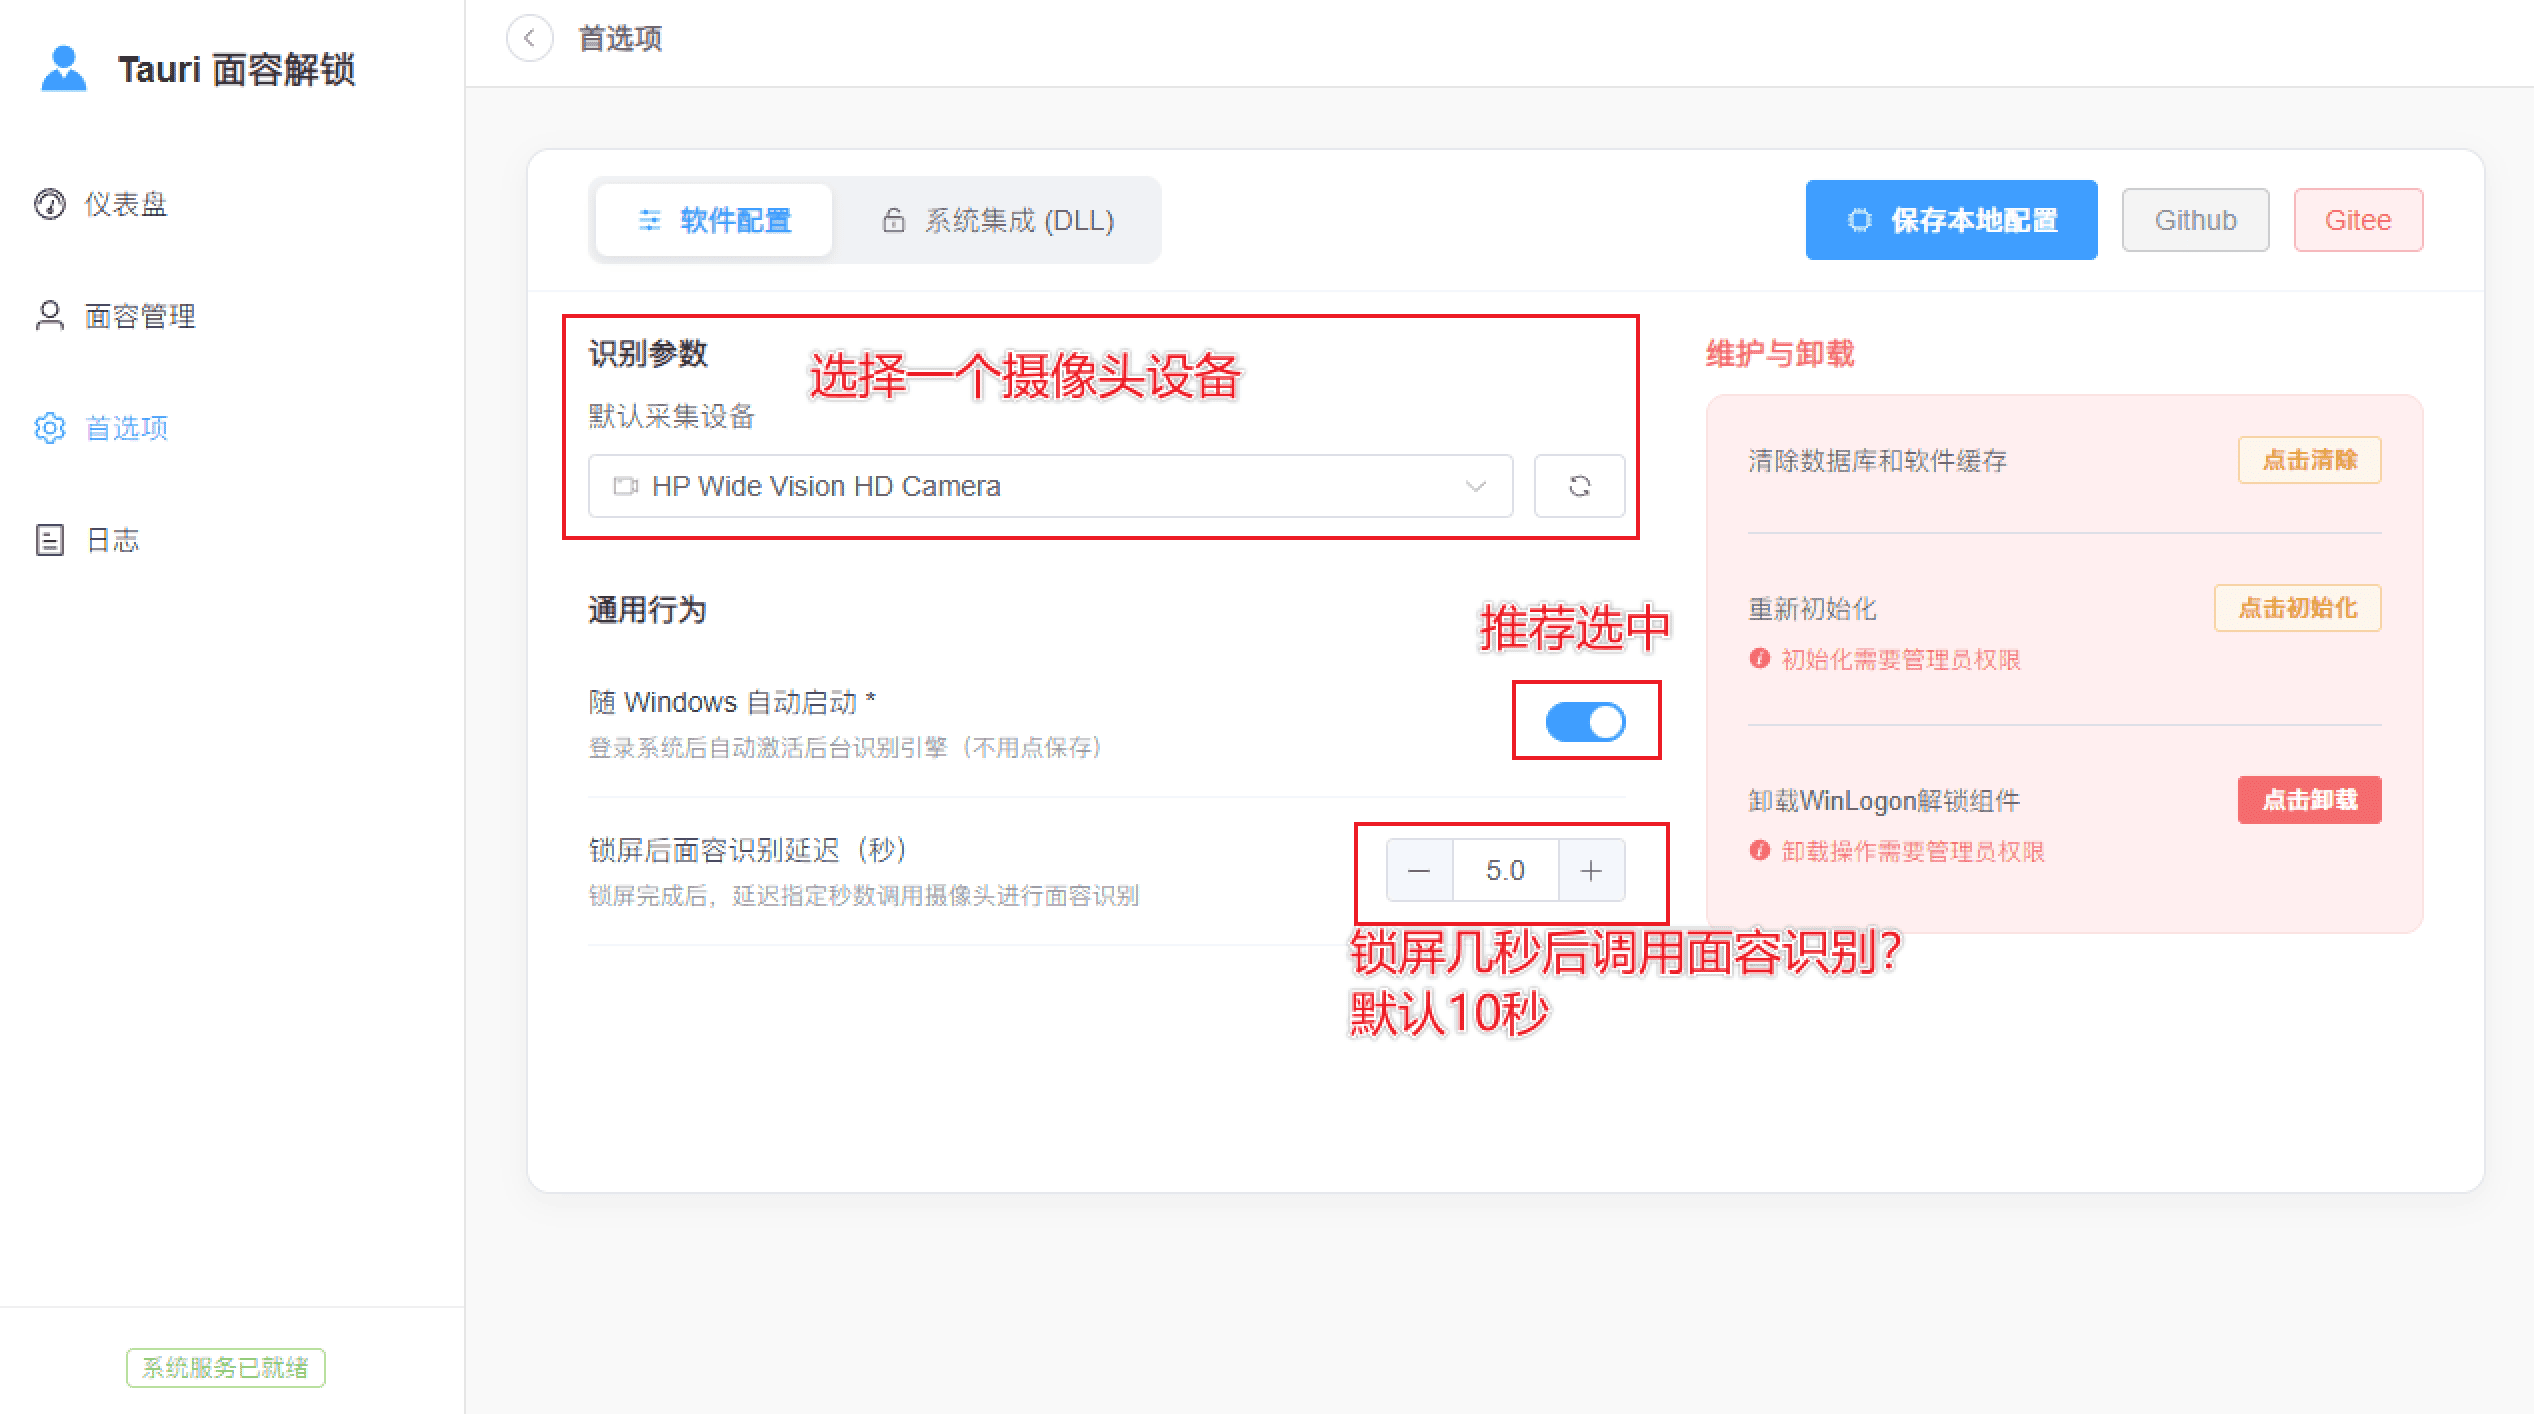The image size is (2534, 1414).
Task: Click 点击卸载 to uninstall WinLogon component
Action: [x=2309, y=800]
